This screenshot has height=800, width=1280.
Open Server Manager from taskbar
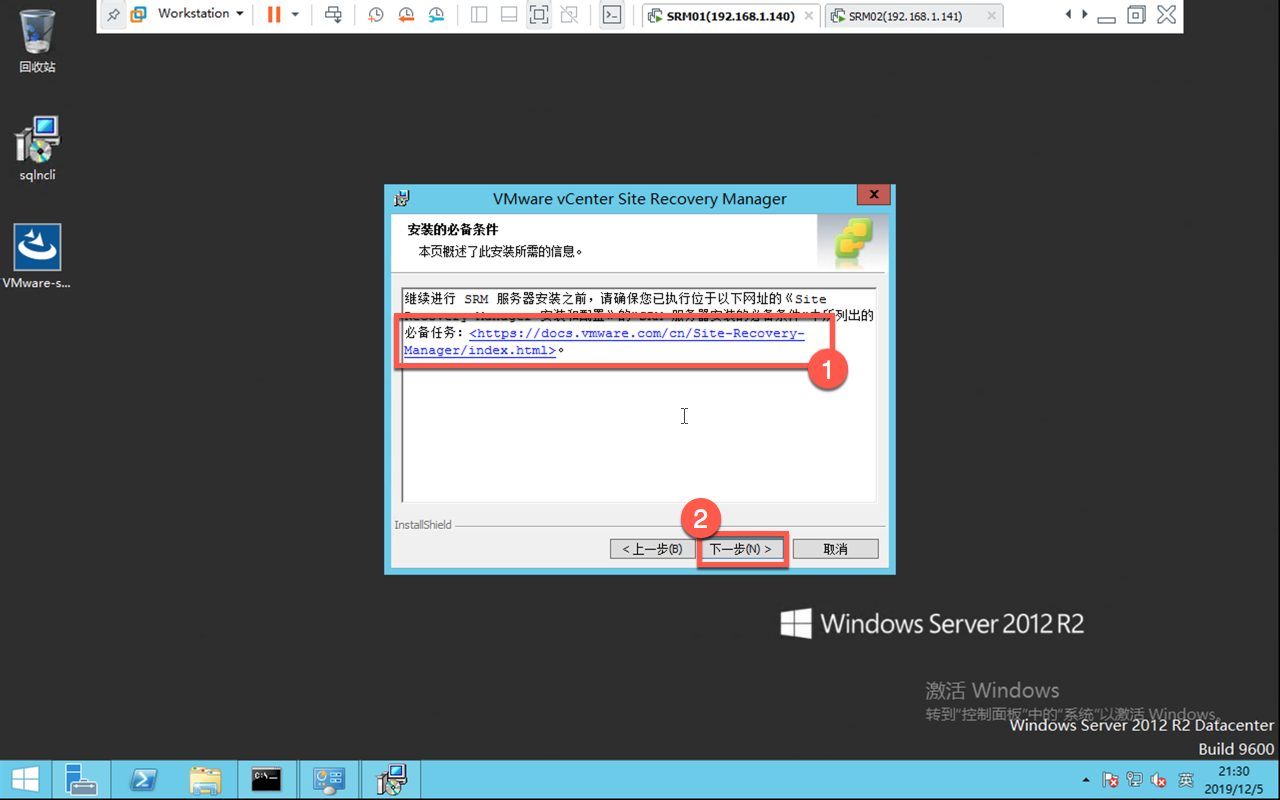(x=81, y=779)
